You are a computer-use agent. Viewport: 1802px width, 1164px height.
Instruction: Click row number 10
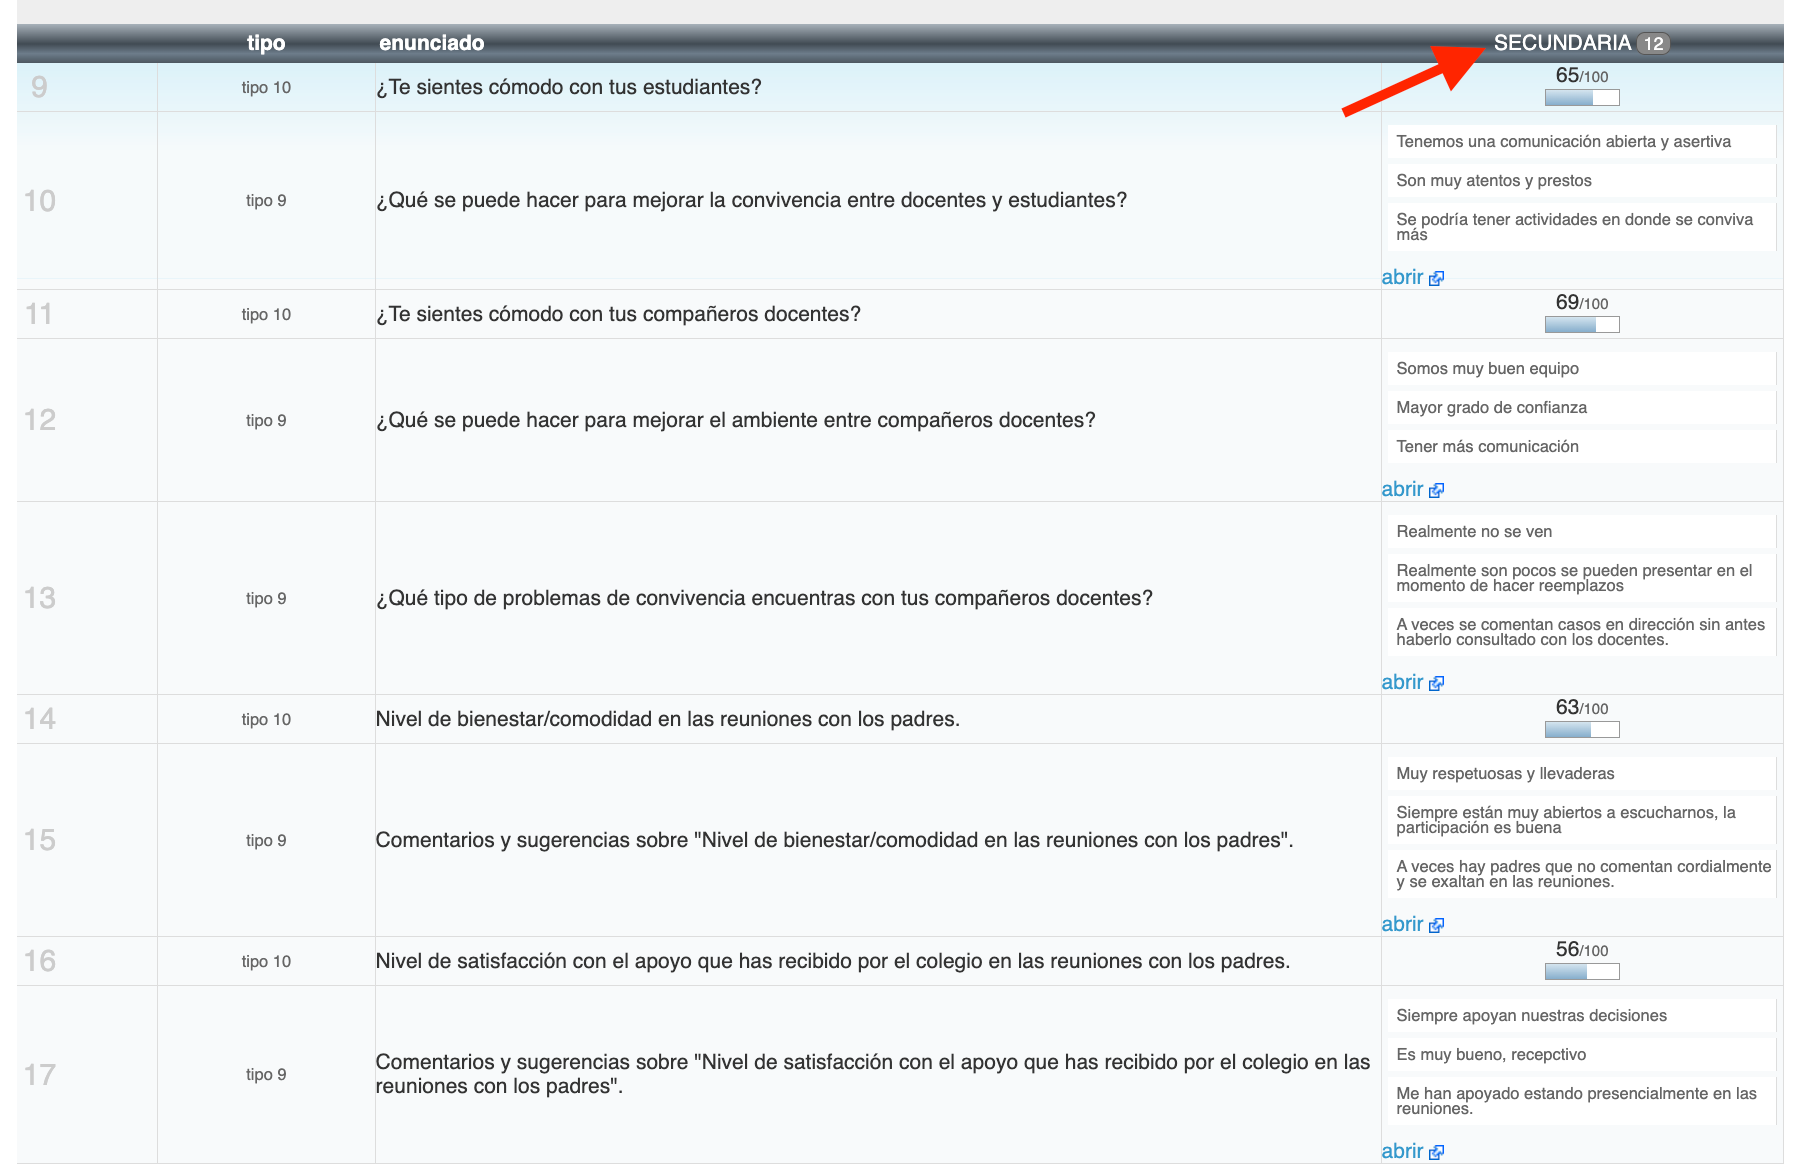[x=40, y=201]
